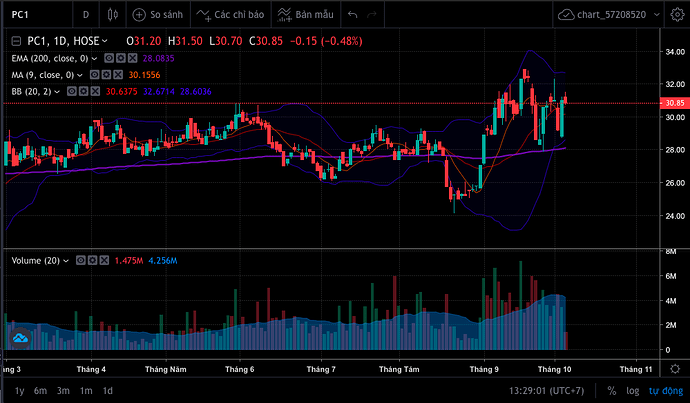Open the candlestick chart style selector
Viewport: 690px width, 403px height.
[x=114, y=15]
